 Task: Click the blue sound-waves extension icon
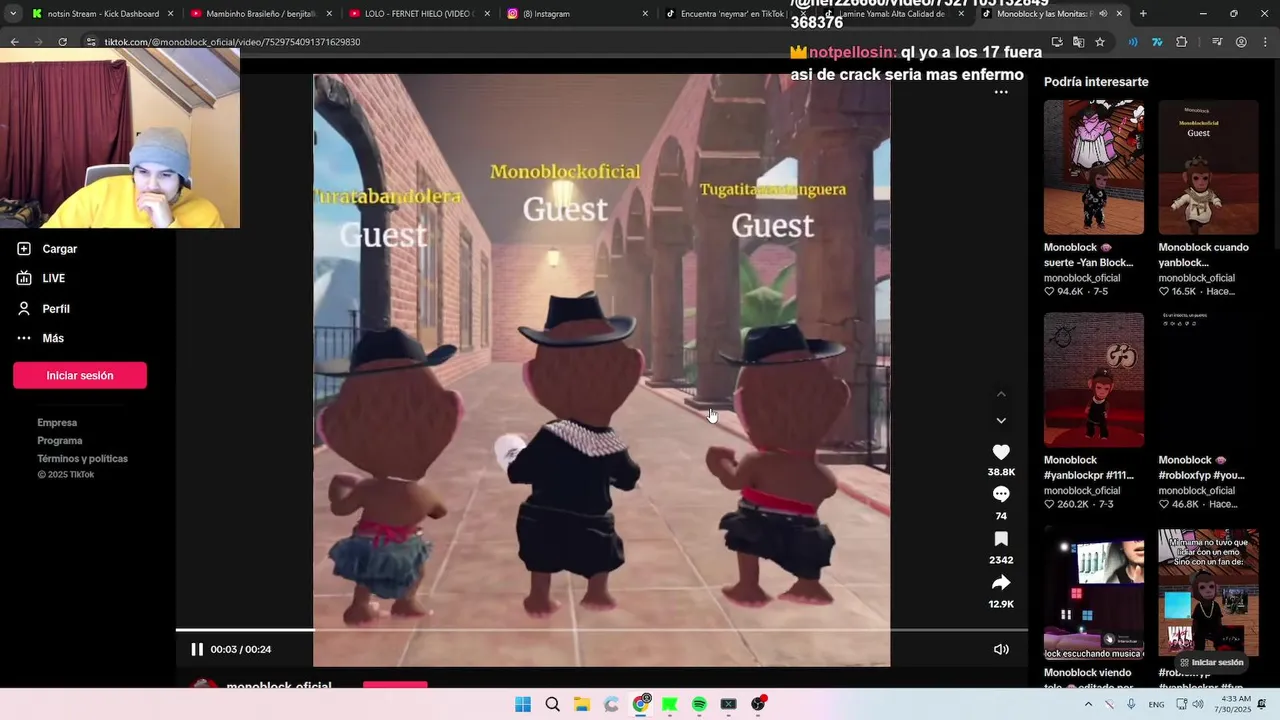pyautogui.click(x=1133, y=42)
